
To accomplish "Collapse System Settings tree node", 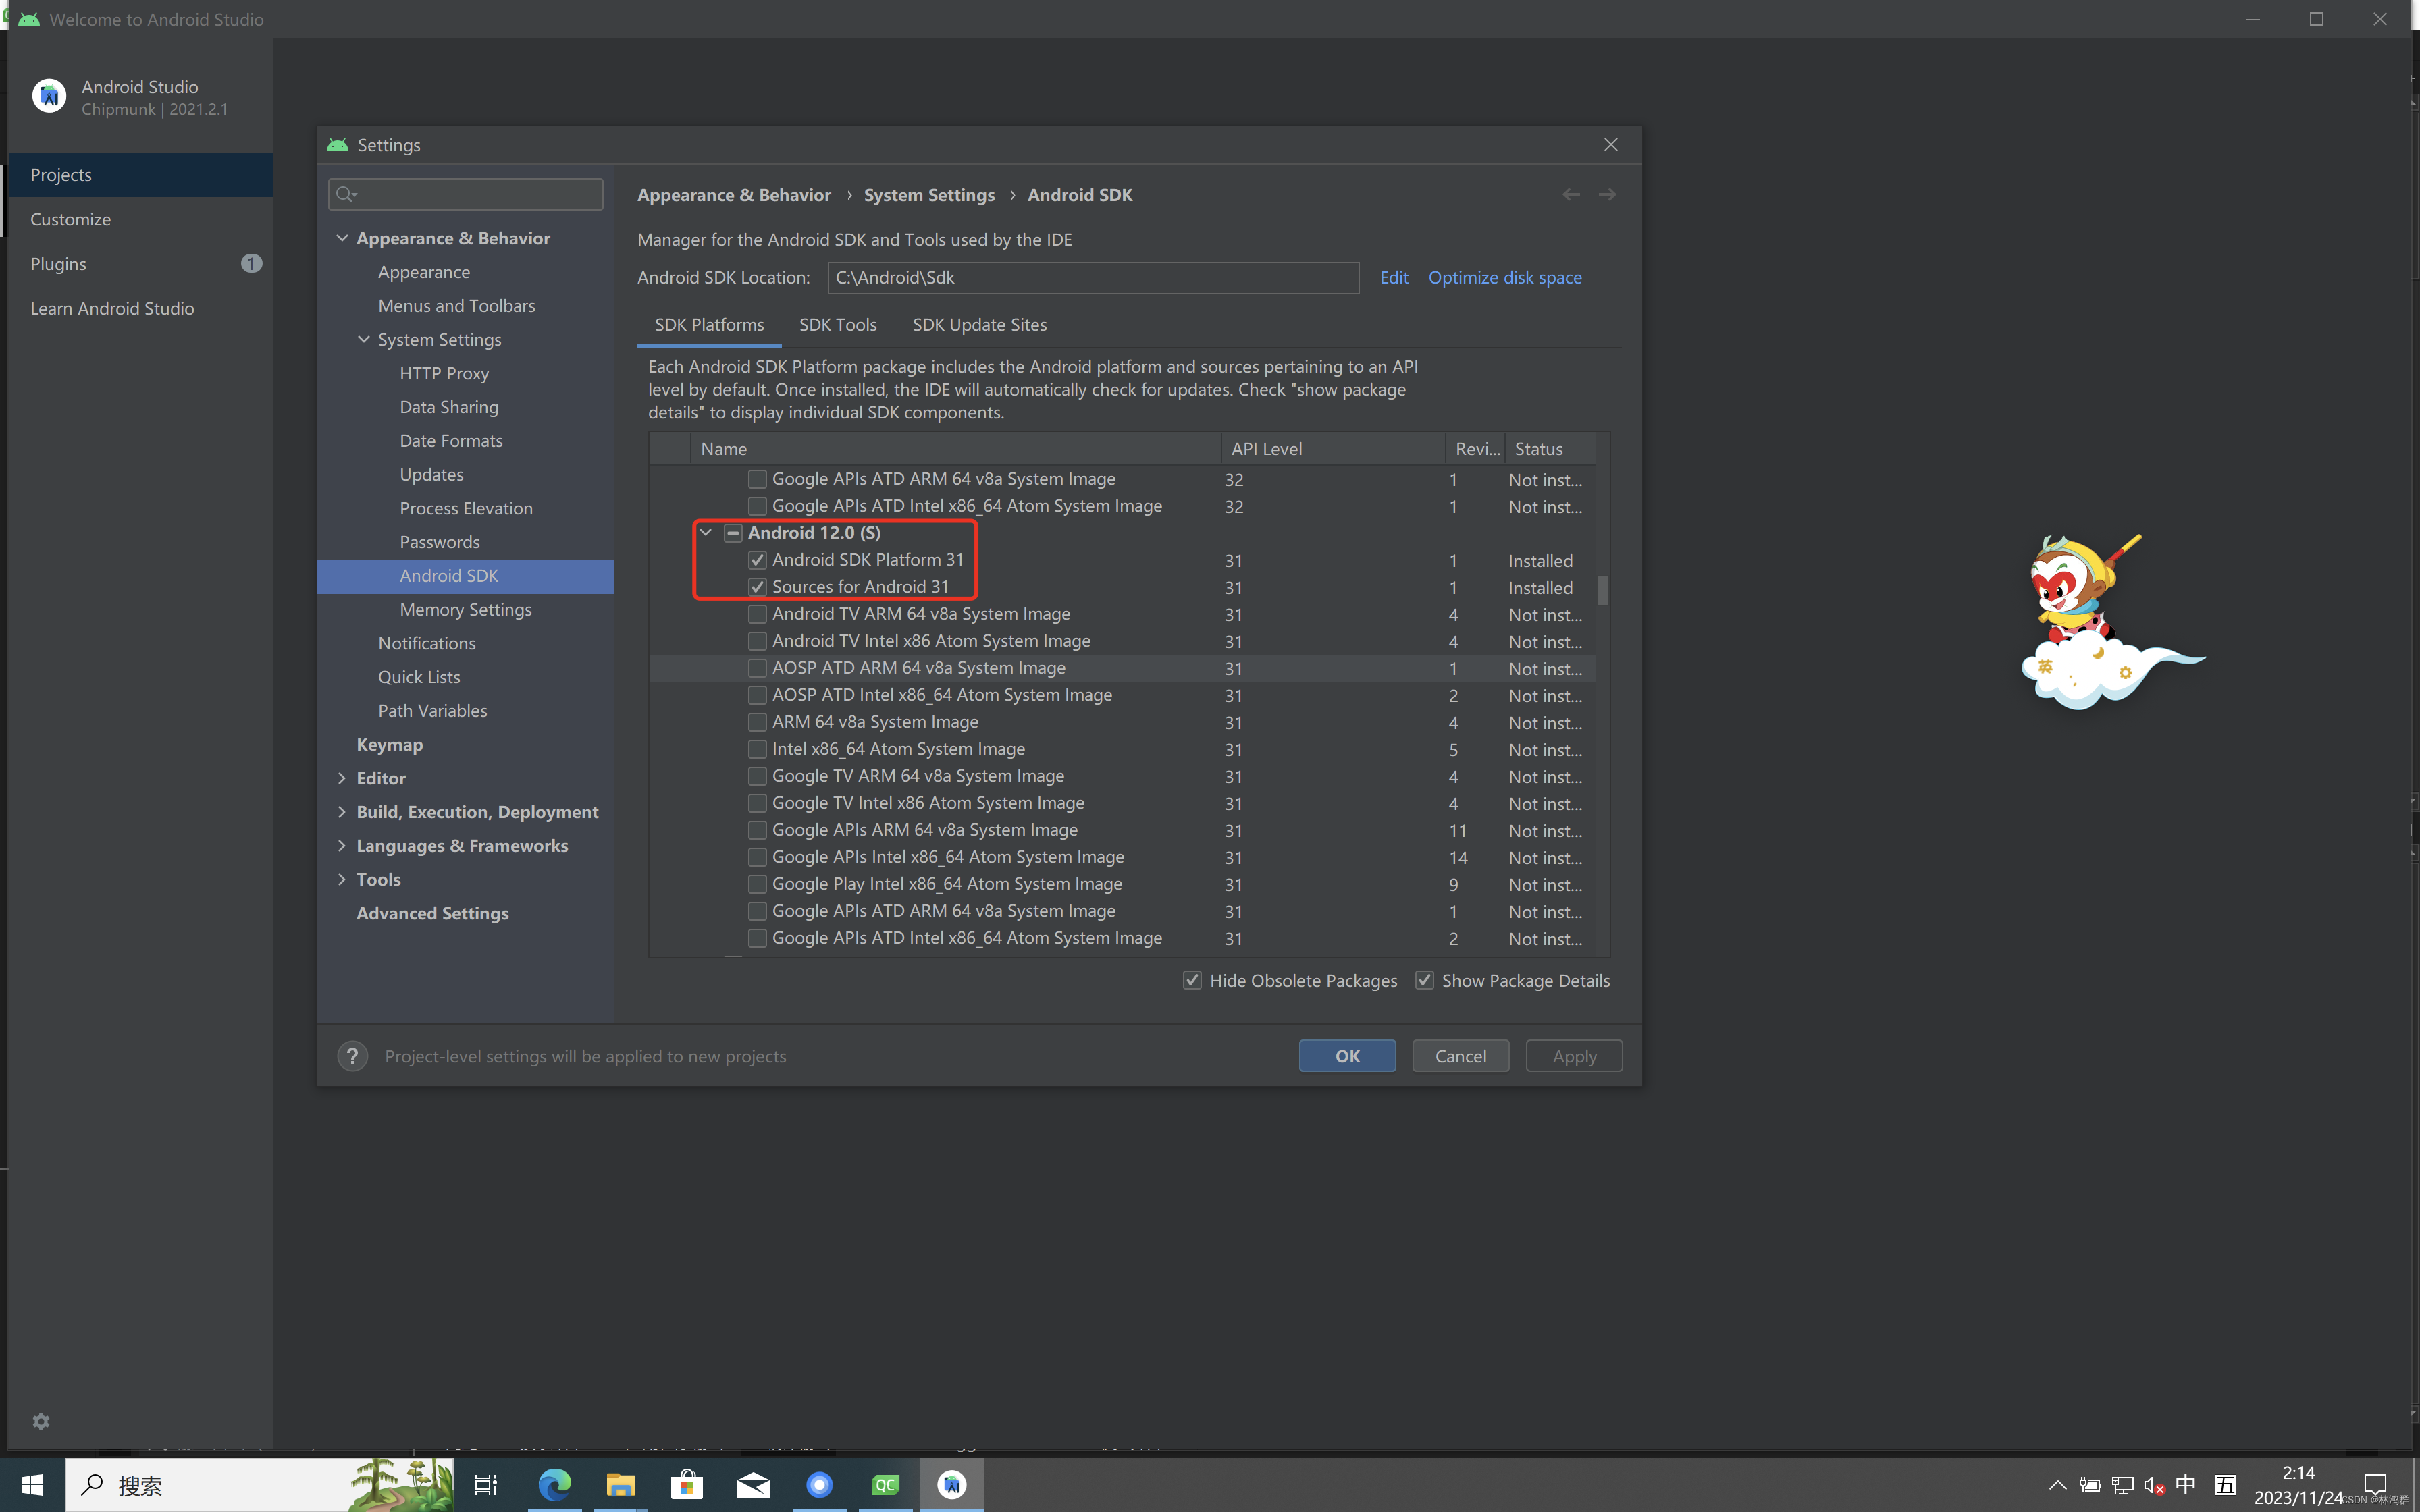I will [364, 339].
